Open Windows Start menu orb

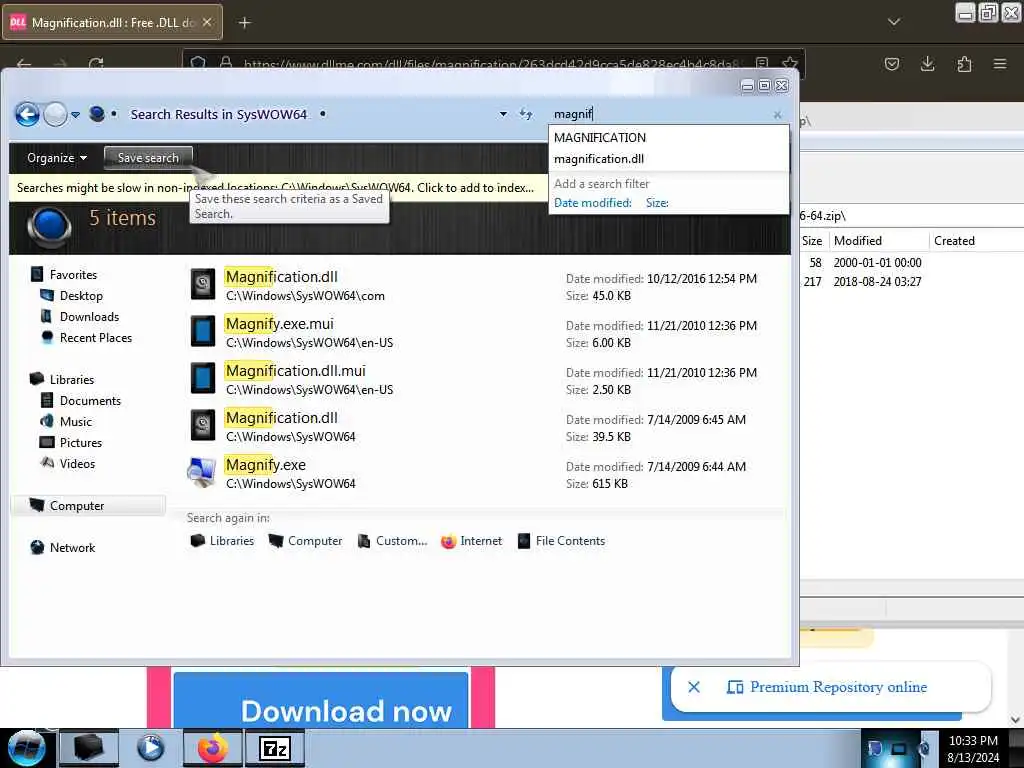click(27, 748)
